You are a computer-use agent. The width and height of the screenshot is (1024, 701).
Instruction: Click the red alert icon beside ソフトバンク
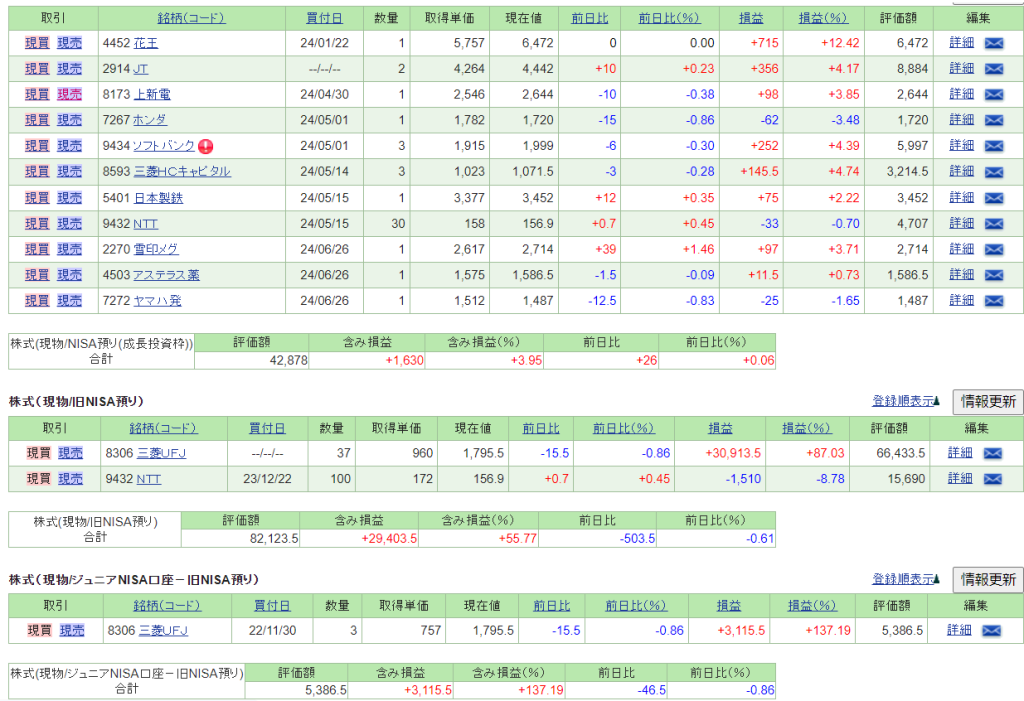tap(206, 146)
